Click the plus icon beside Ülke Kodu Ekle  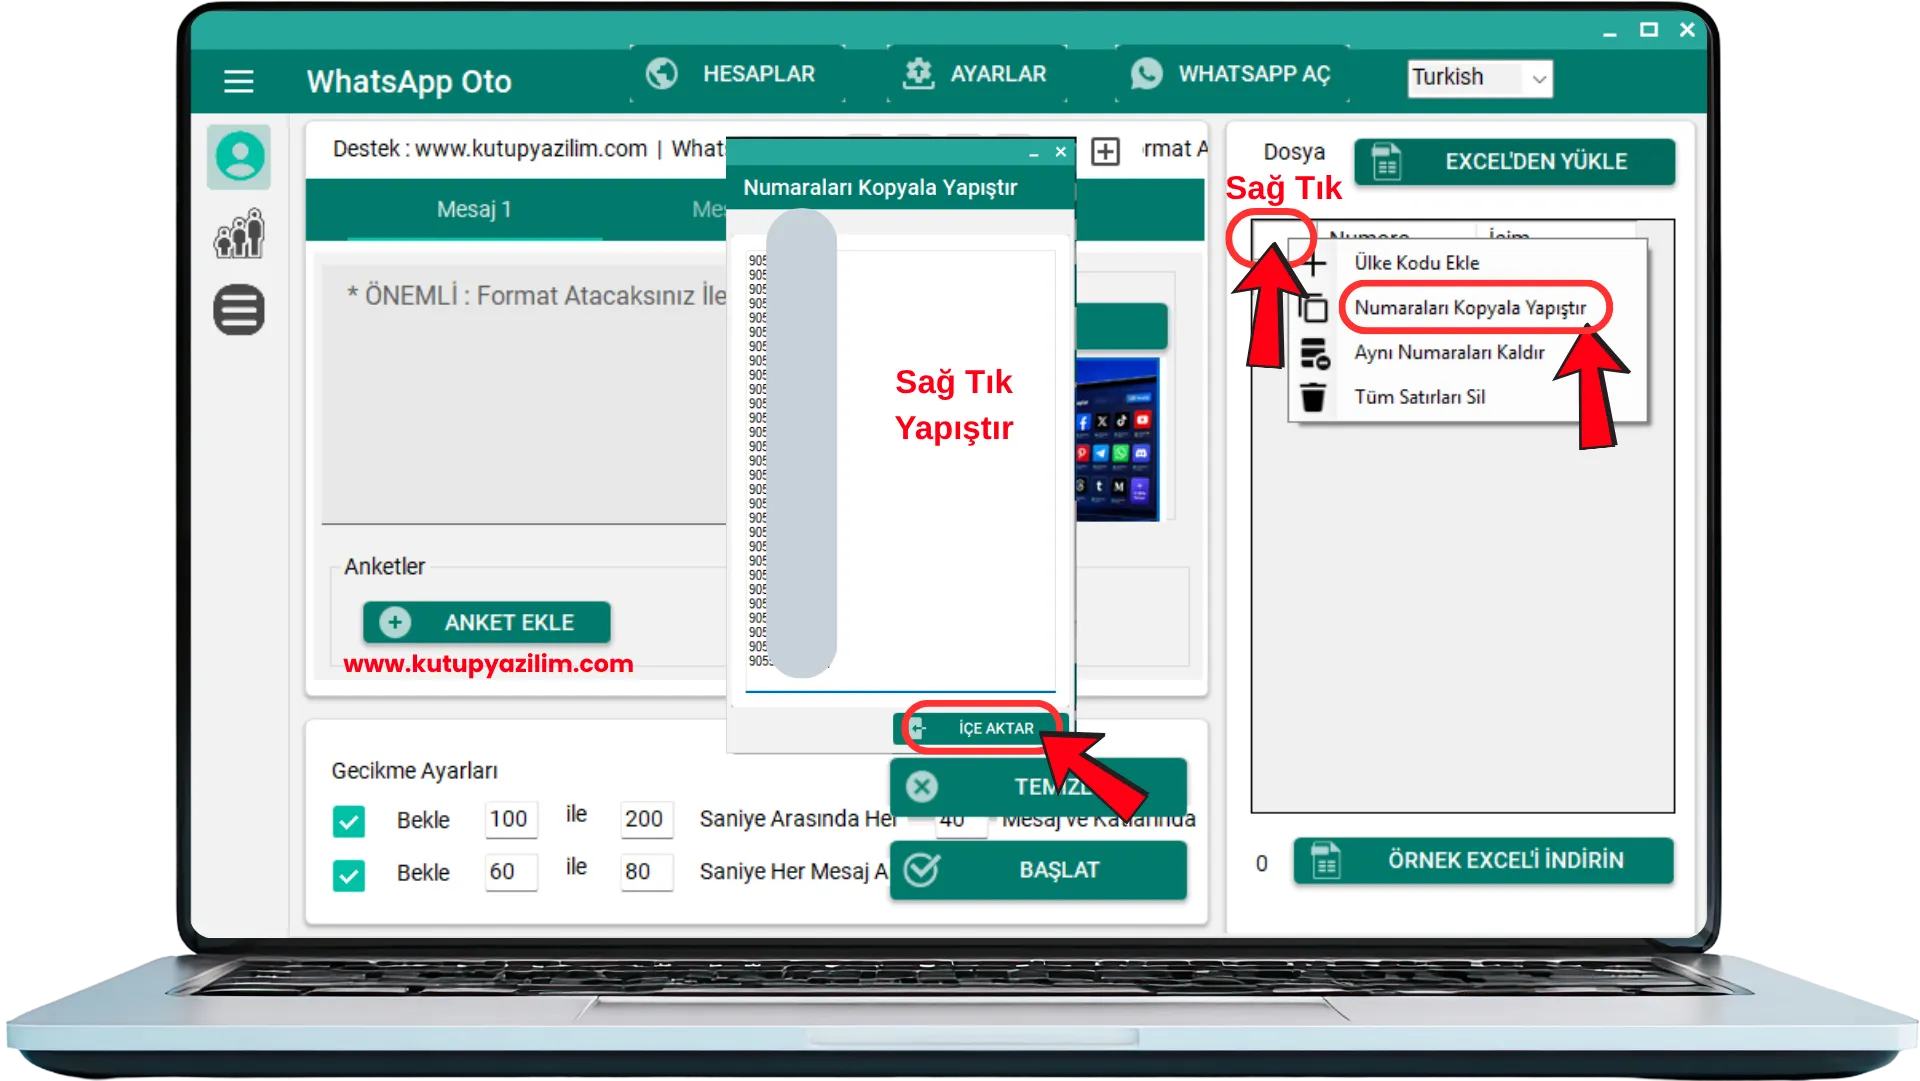(1314, 263)
